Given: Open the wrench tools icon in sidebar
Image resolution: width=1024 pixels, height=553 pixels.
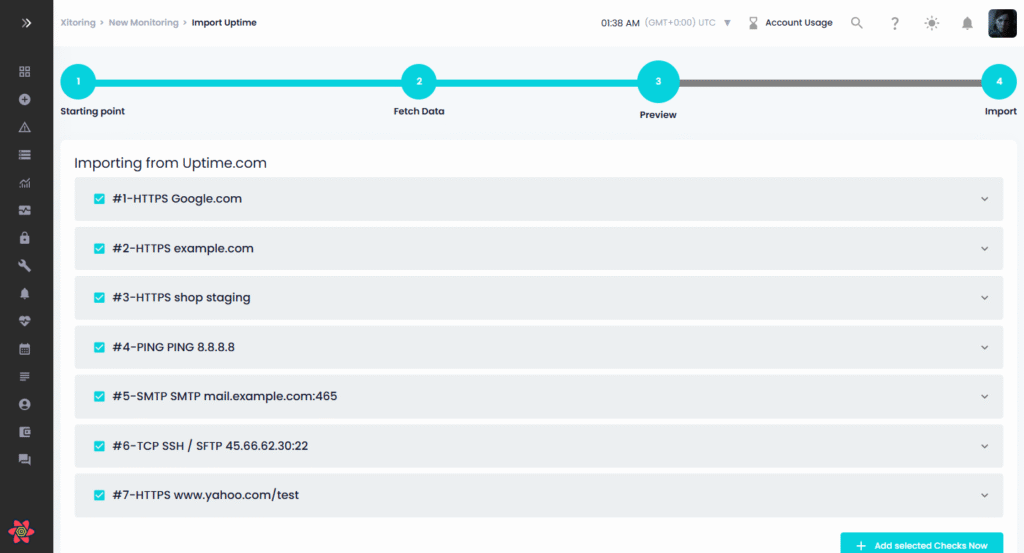Looking at the screenshot, I should pyautogui.click(x=25, y=266).
